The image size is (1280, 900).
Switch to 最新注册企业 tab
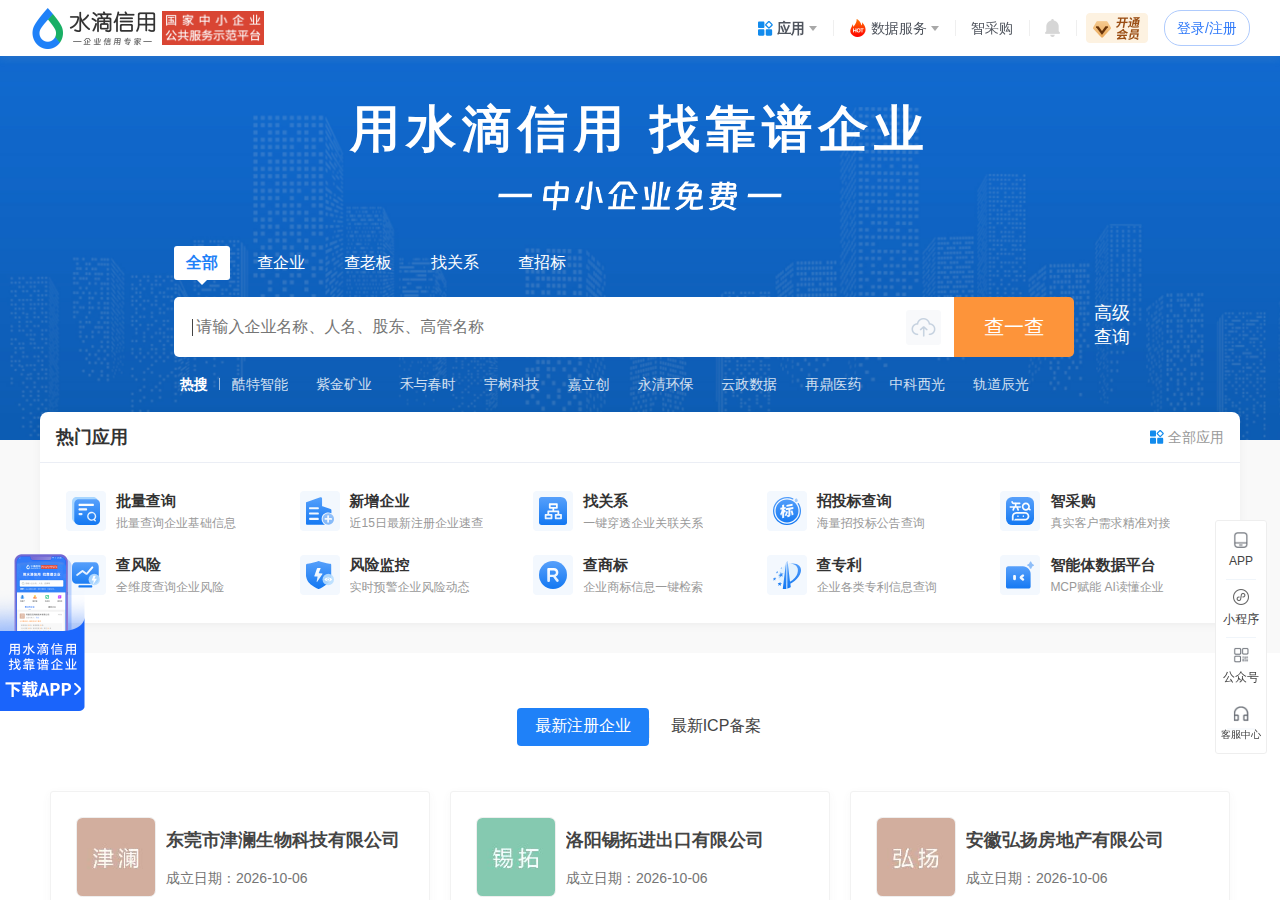[583, 727]
